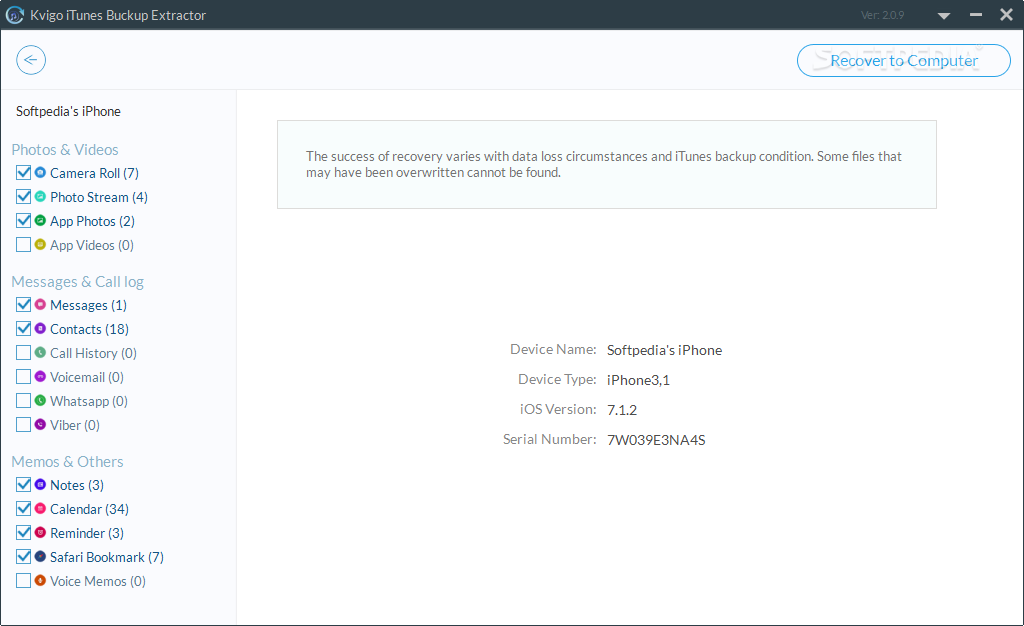
Task: Close the Kvigo iTunes Backup Extractor window
Action: pyautogui.click(x=1006, y=14)
